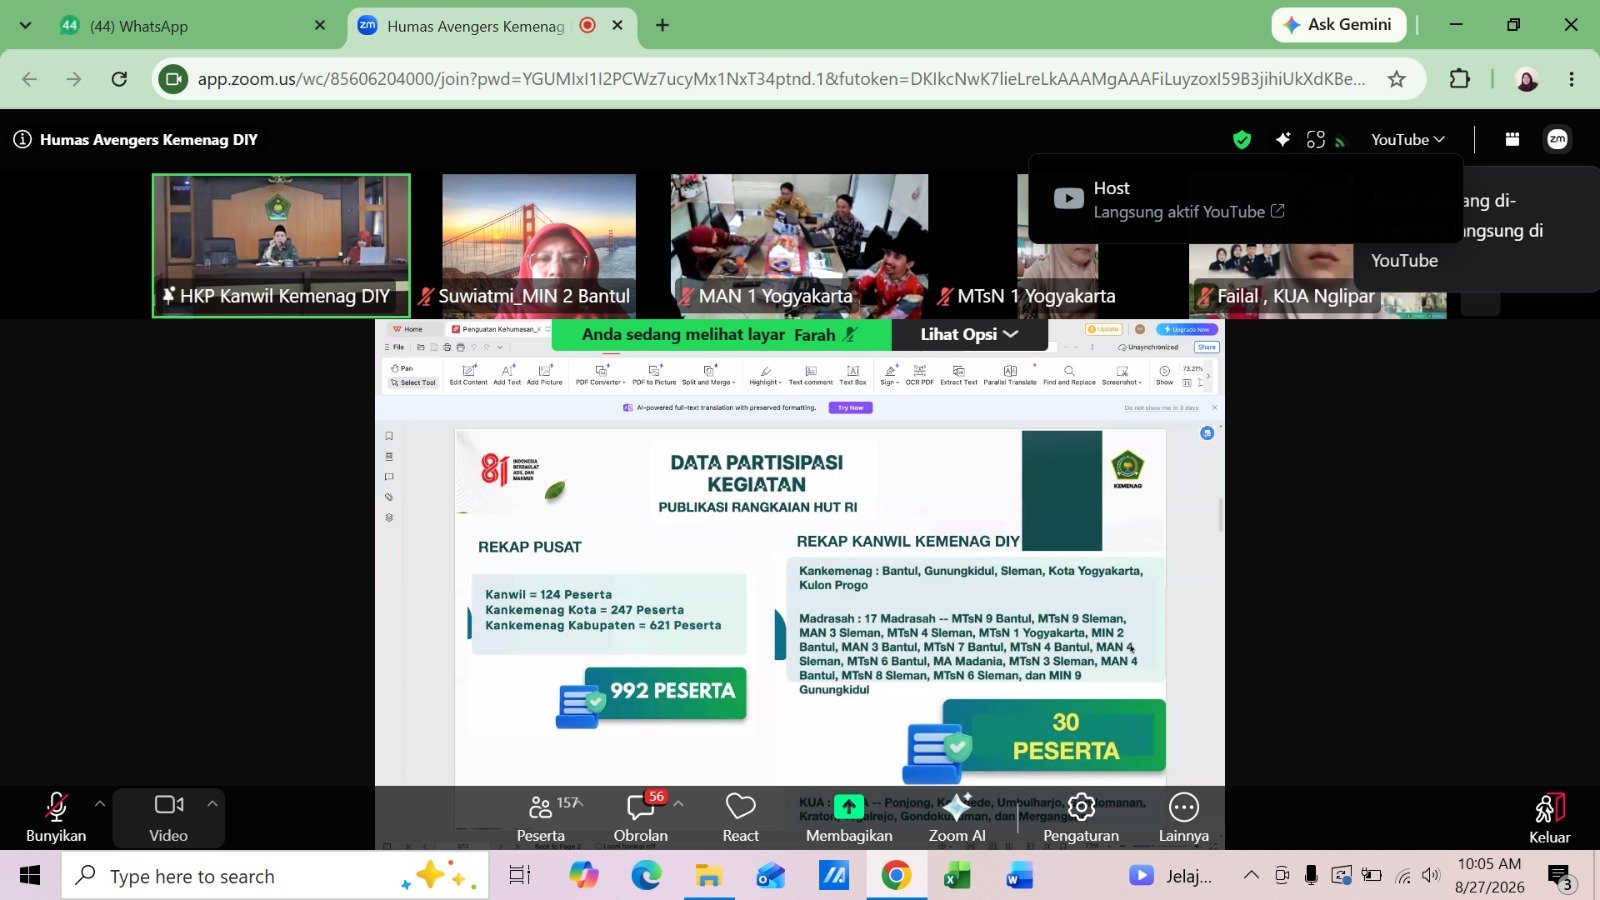Open Zoom AI from the meeting toolbar
This screenshot has width=1600, height=900.
pyautogui.click(x=957, y=817)
